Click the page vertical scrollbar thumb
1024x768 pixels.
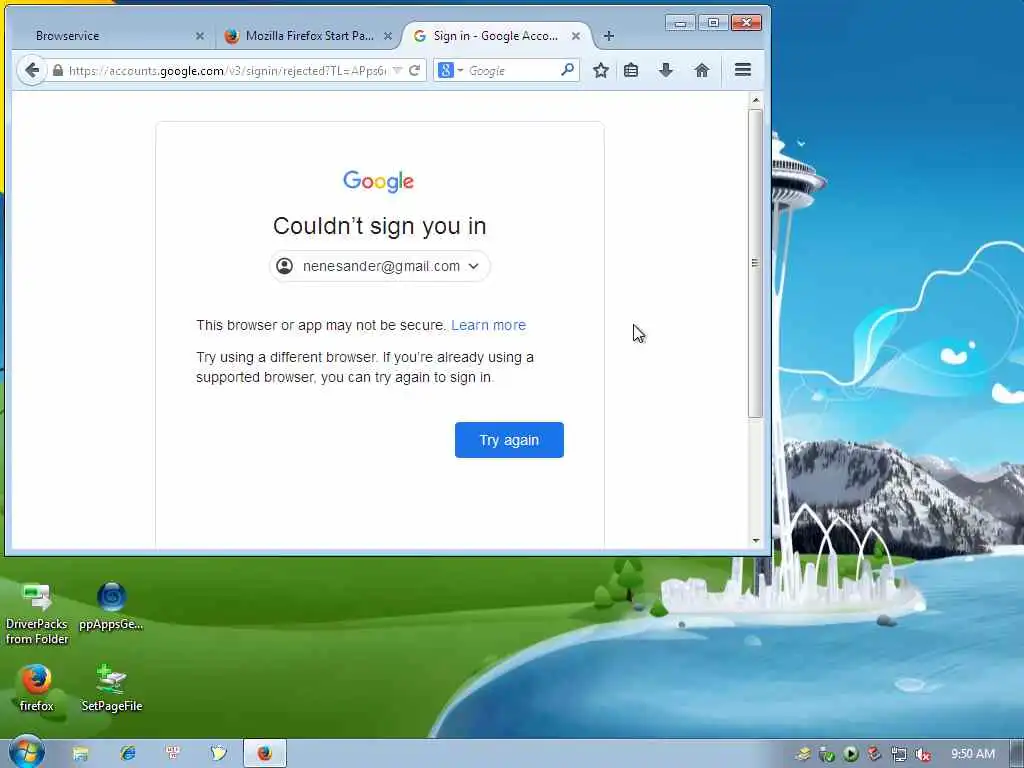click(x=756, y=263)
